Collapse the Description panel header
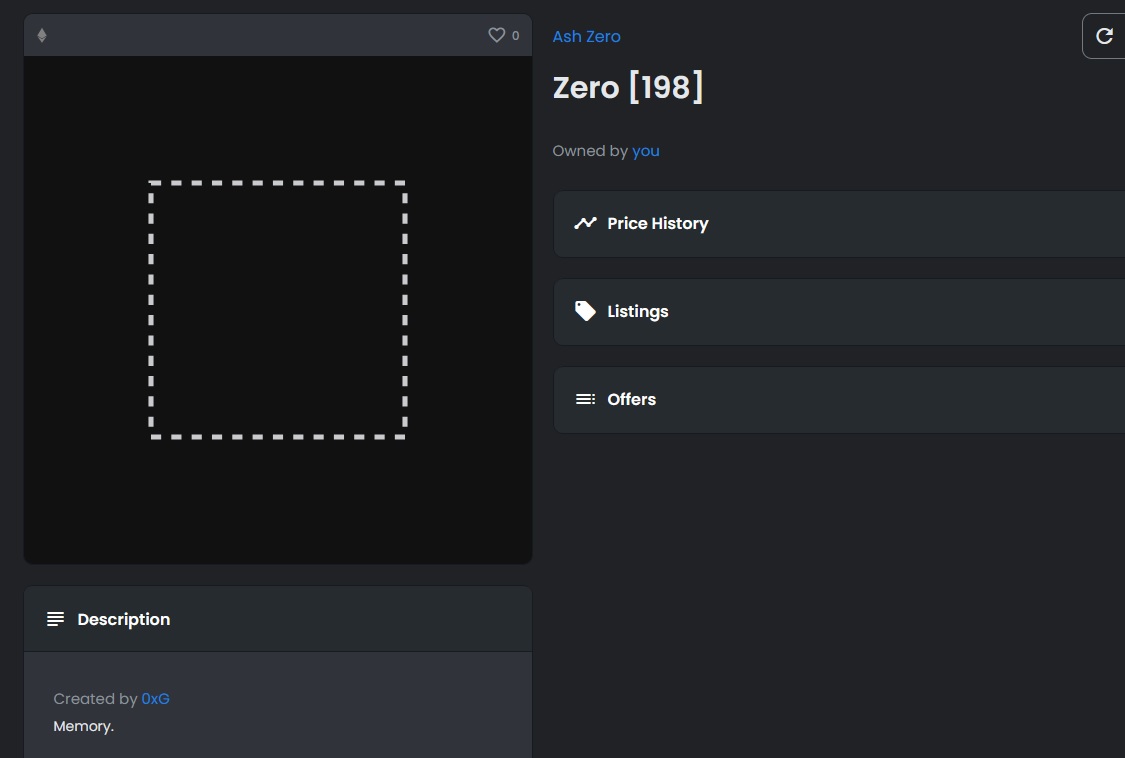The image size is (1125, 758). coord(278,619)
